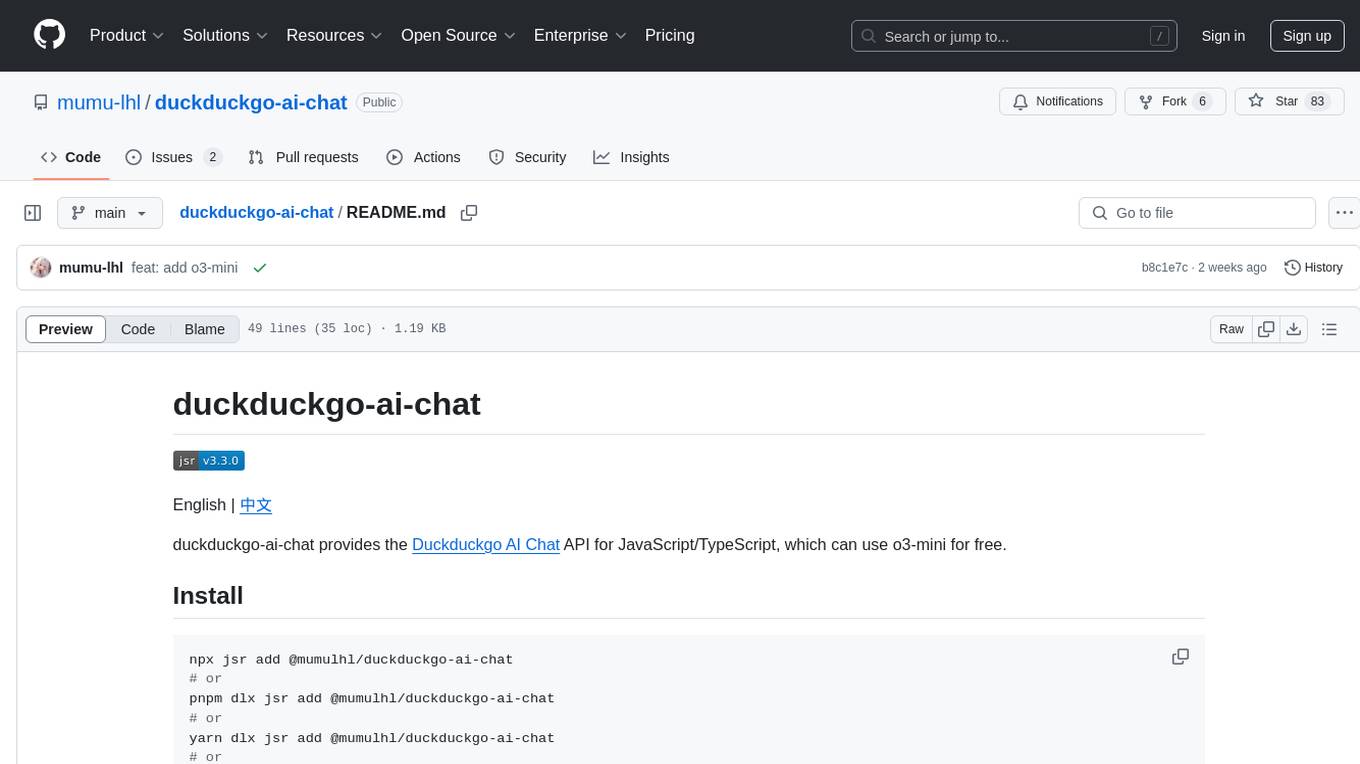The width and height of the screenshot is (1360, 764).
Task: Copy the README.md file path
Action: (468, 213)
